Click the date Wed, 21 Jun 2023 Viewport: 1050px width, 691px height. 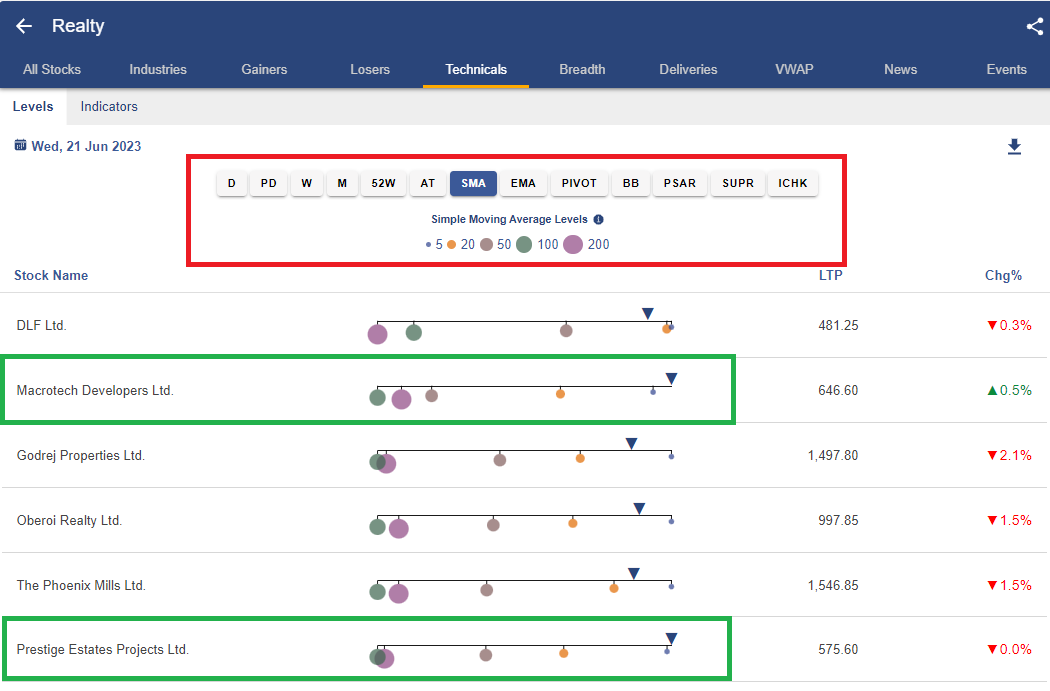86,147
